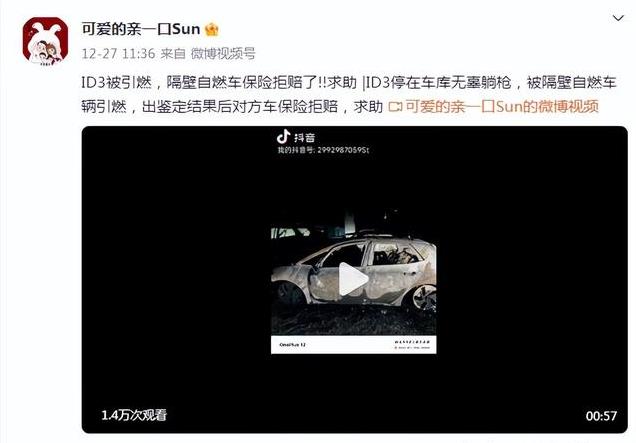Screen dimensions: 636x443
Task: Click the Douyin logo watermark in the video
Action: (284, 137)
